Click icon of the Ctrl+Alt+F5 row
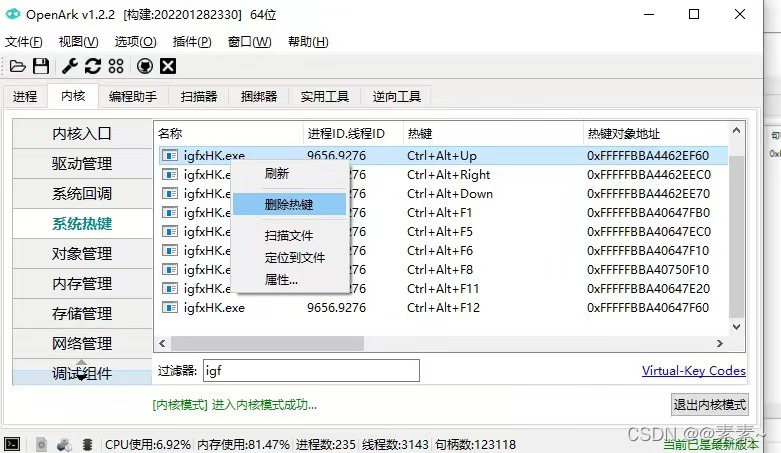The width and height of the screenshot is (781, 453). pos(170,231)
